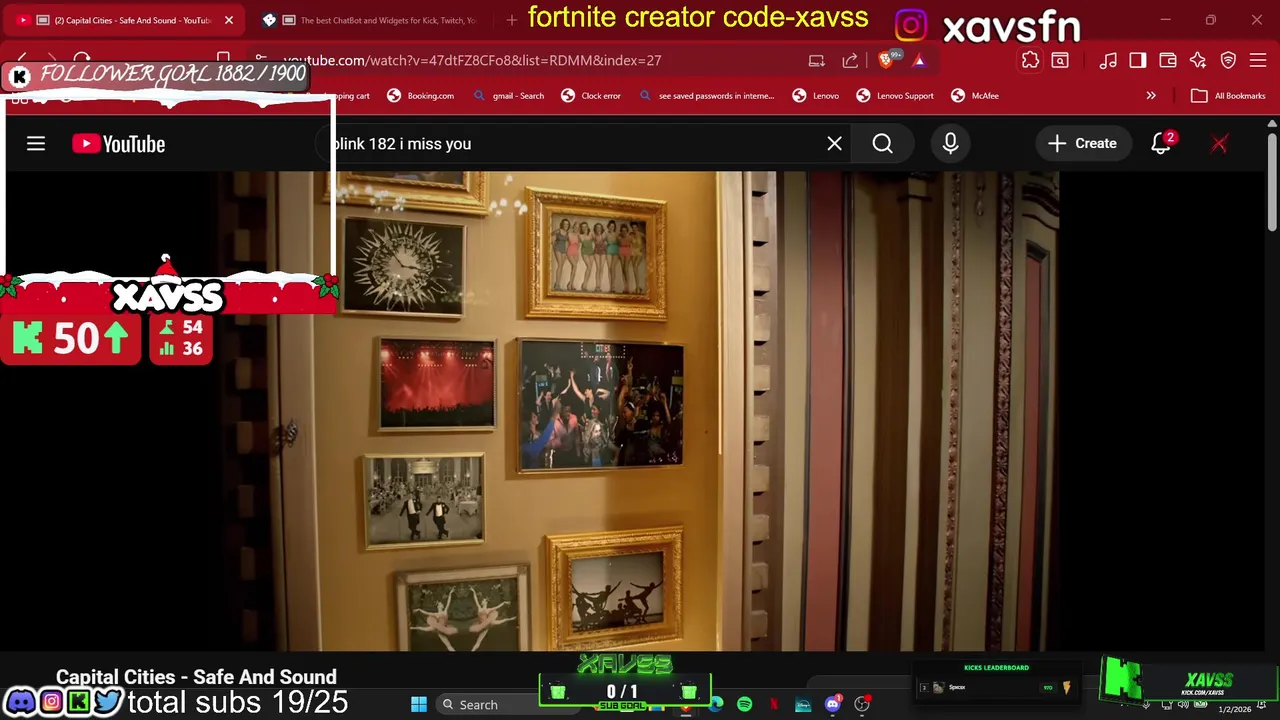Run search with the magnifier button
Viewport: 1280px width, 720px height.
882,144
